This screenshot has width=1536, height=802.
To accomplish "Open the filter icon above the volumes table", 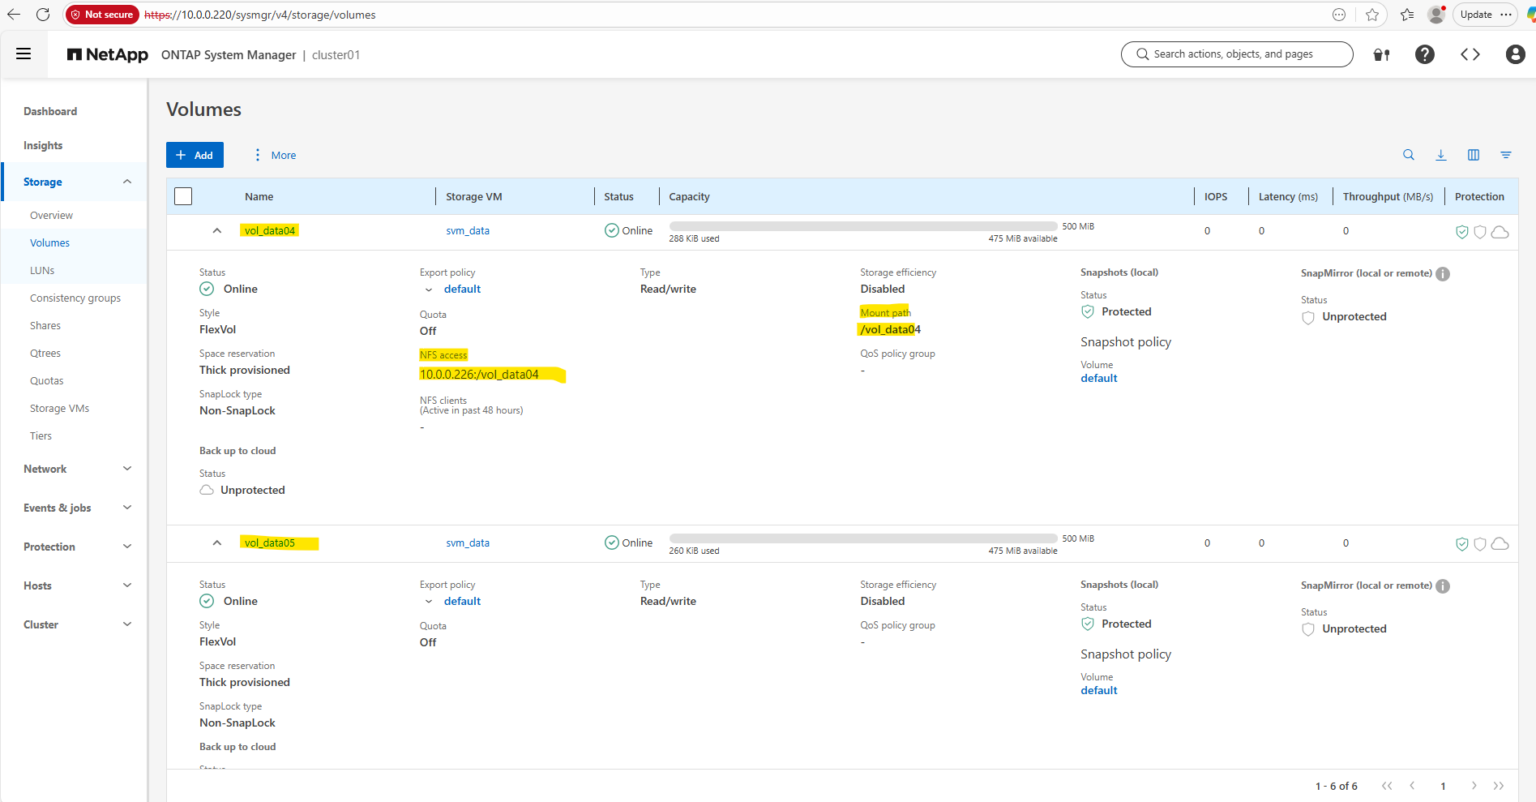I will tap(1505, 155).
